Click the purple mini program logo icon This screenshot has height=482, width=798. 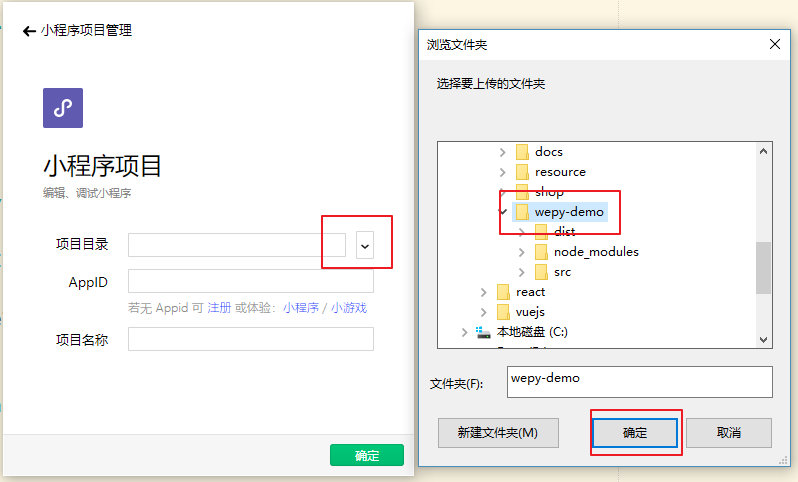pos(62,108)
